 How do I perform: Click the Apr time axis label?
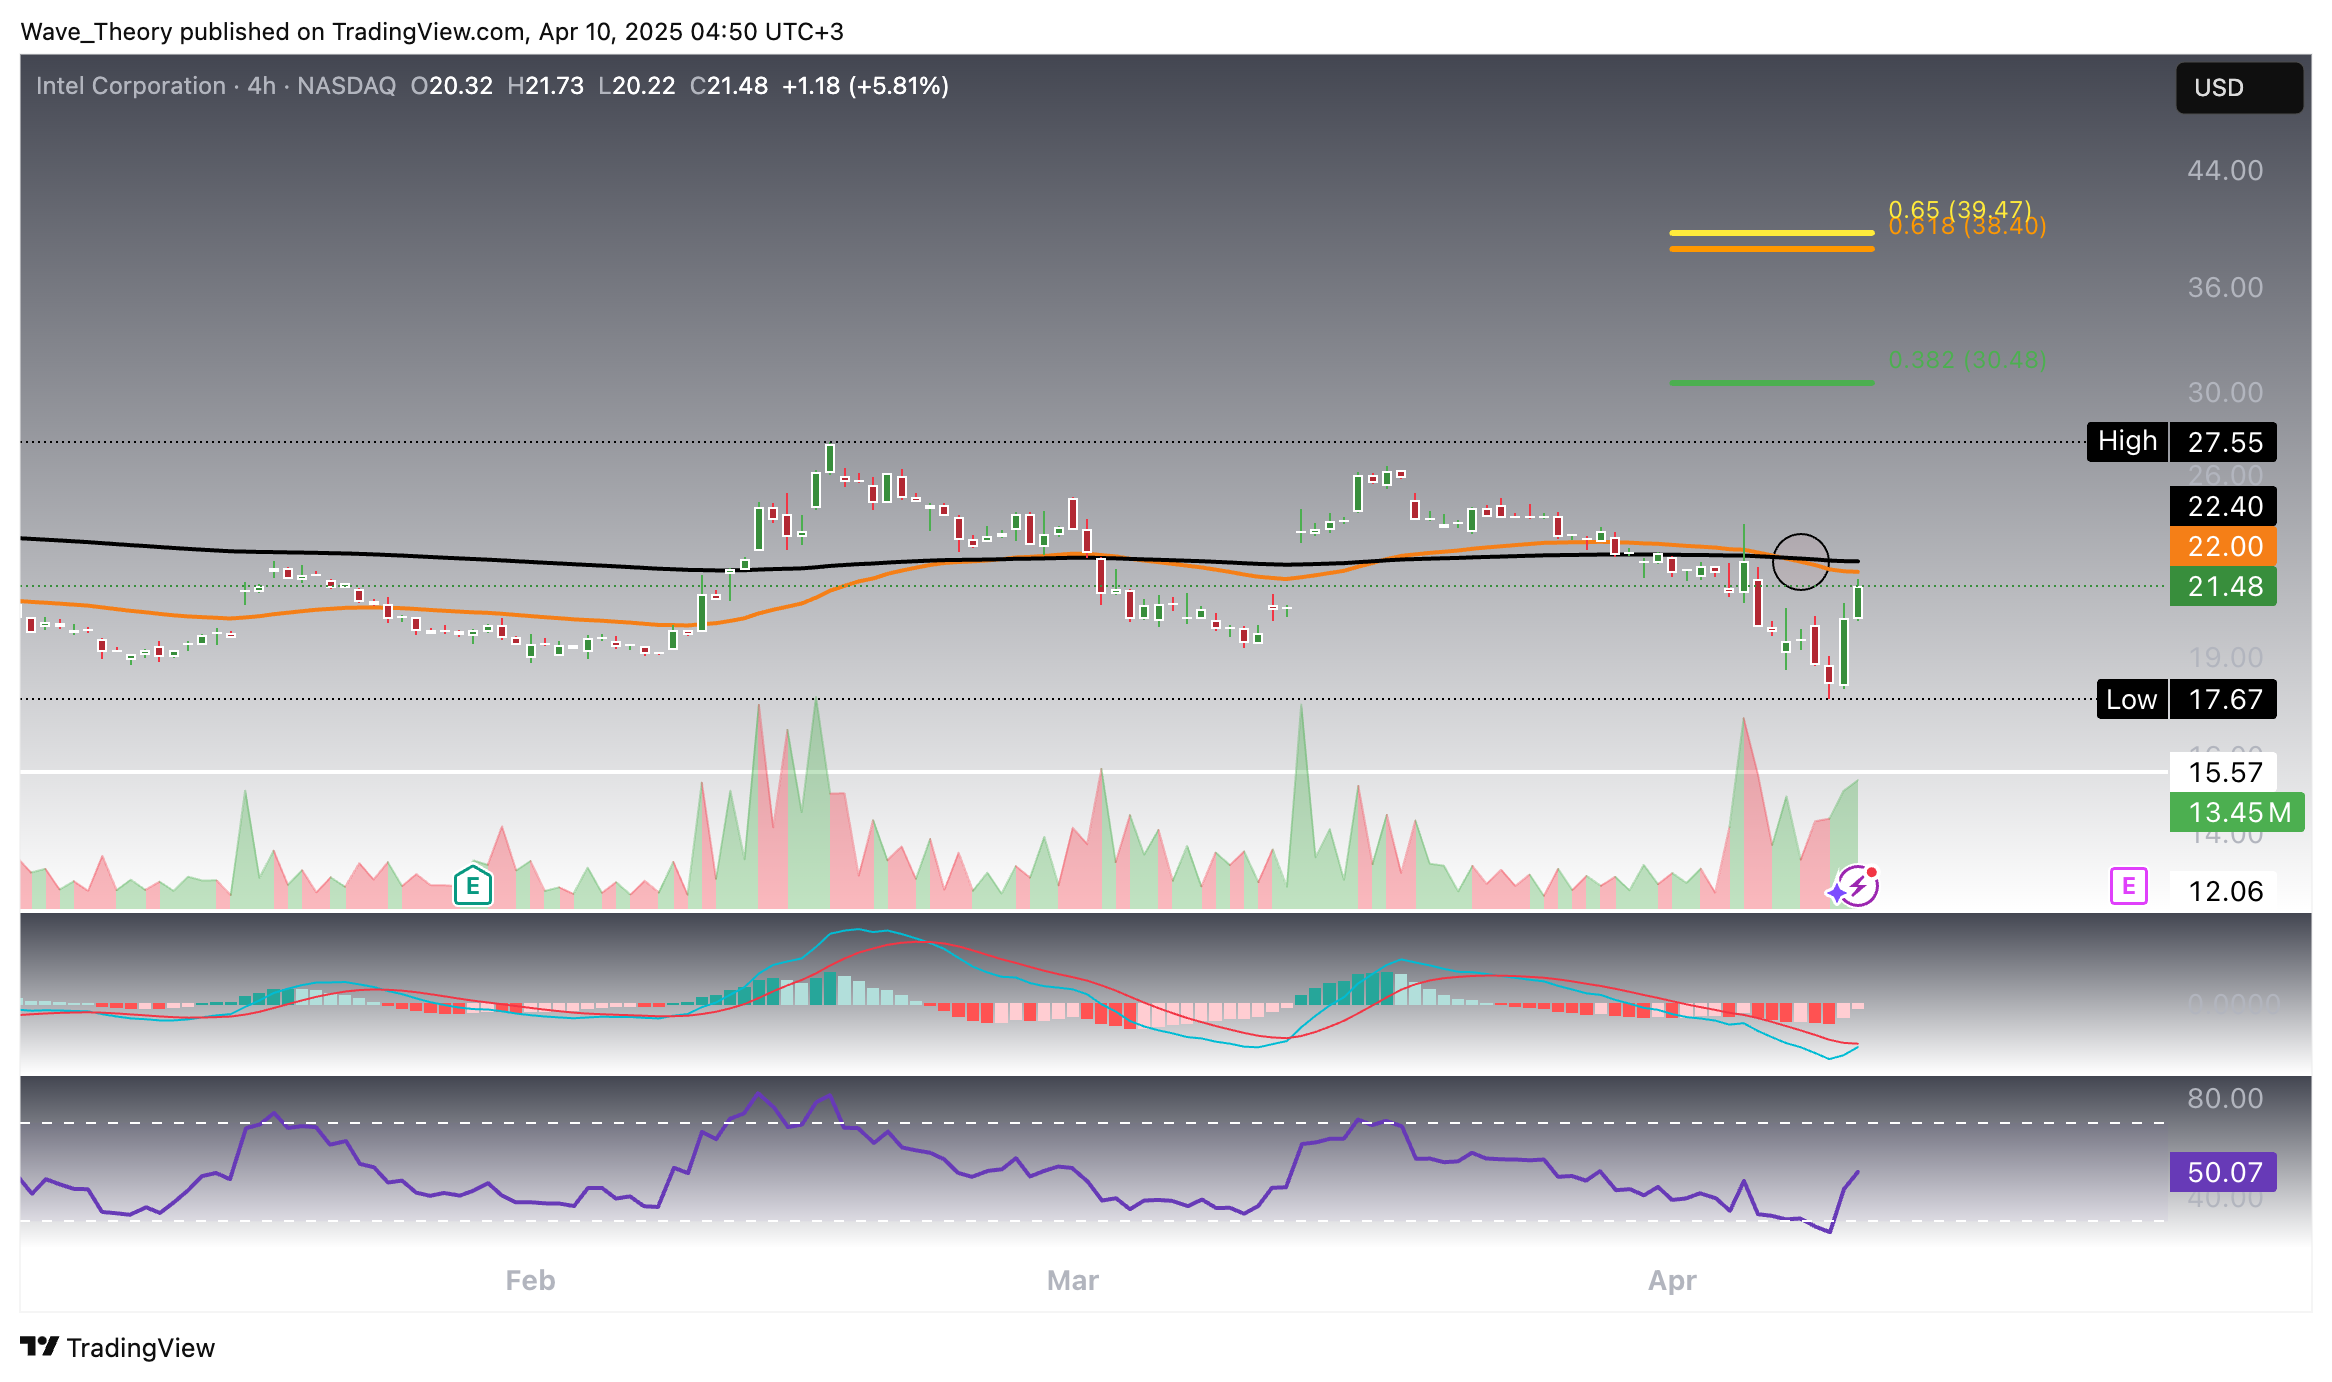point(1672,1280)
